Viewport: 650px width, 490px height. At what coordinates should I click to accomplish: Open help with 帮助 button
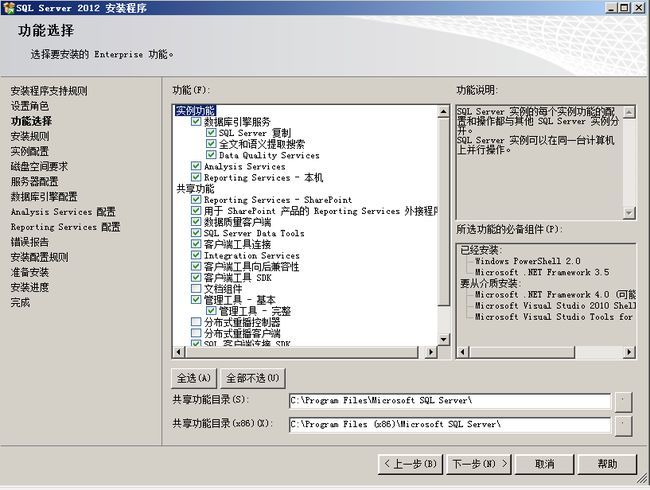click(607, 464)
